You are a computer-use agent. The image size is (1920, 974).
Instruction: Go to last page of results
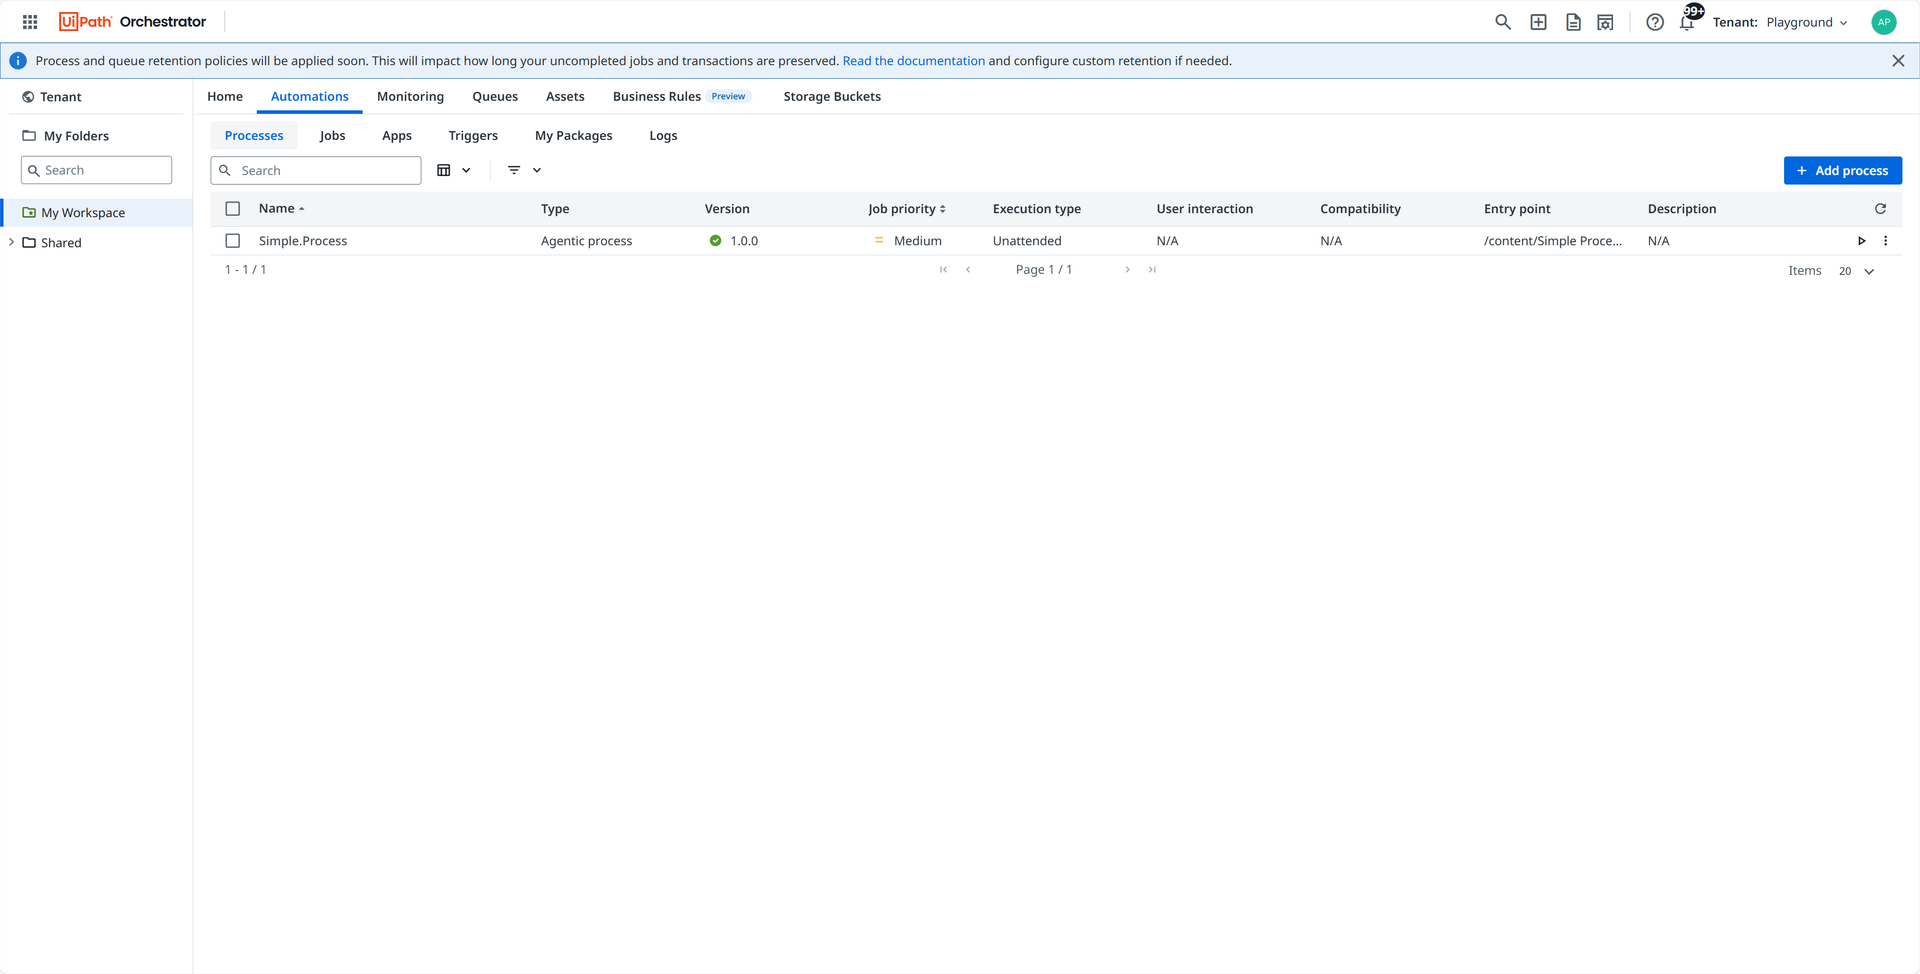[1152, 270]
